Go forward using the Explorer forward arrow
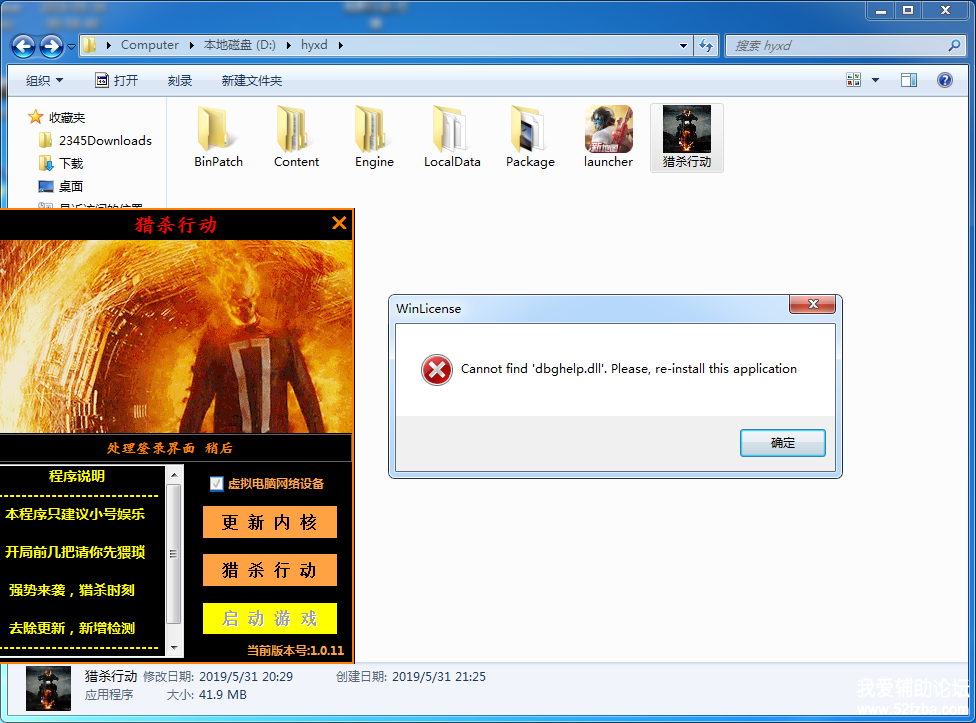Viewport: 976px width, 723px height. pyautogui.click(x=51, y=46)
